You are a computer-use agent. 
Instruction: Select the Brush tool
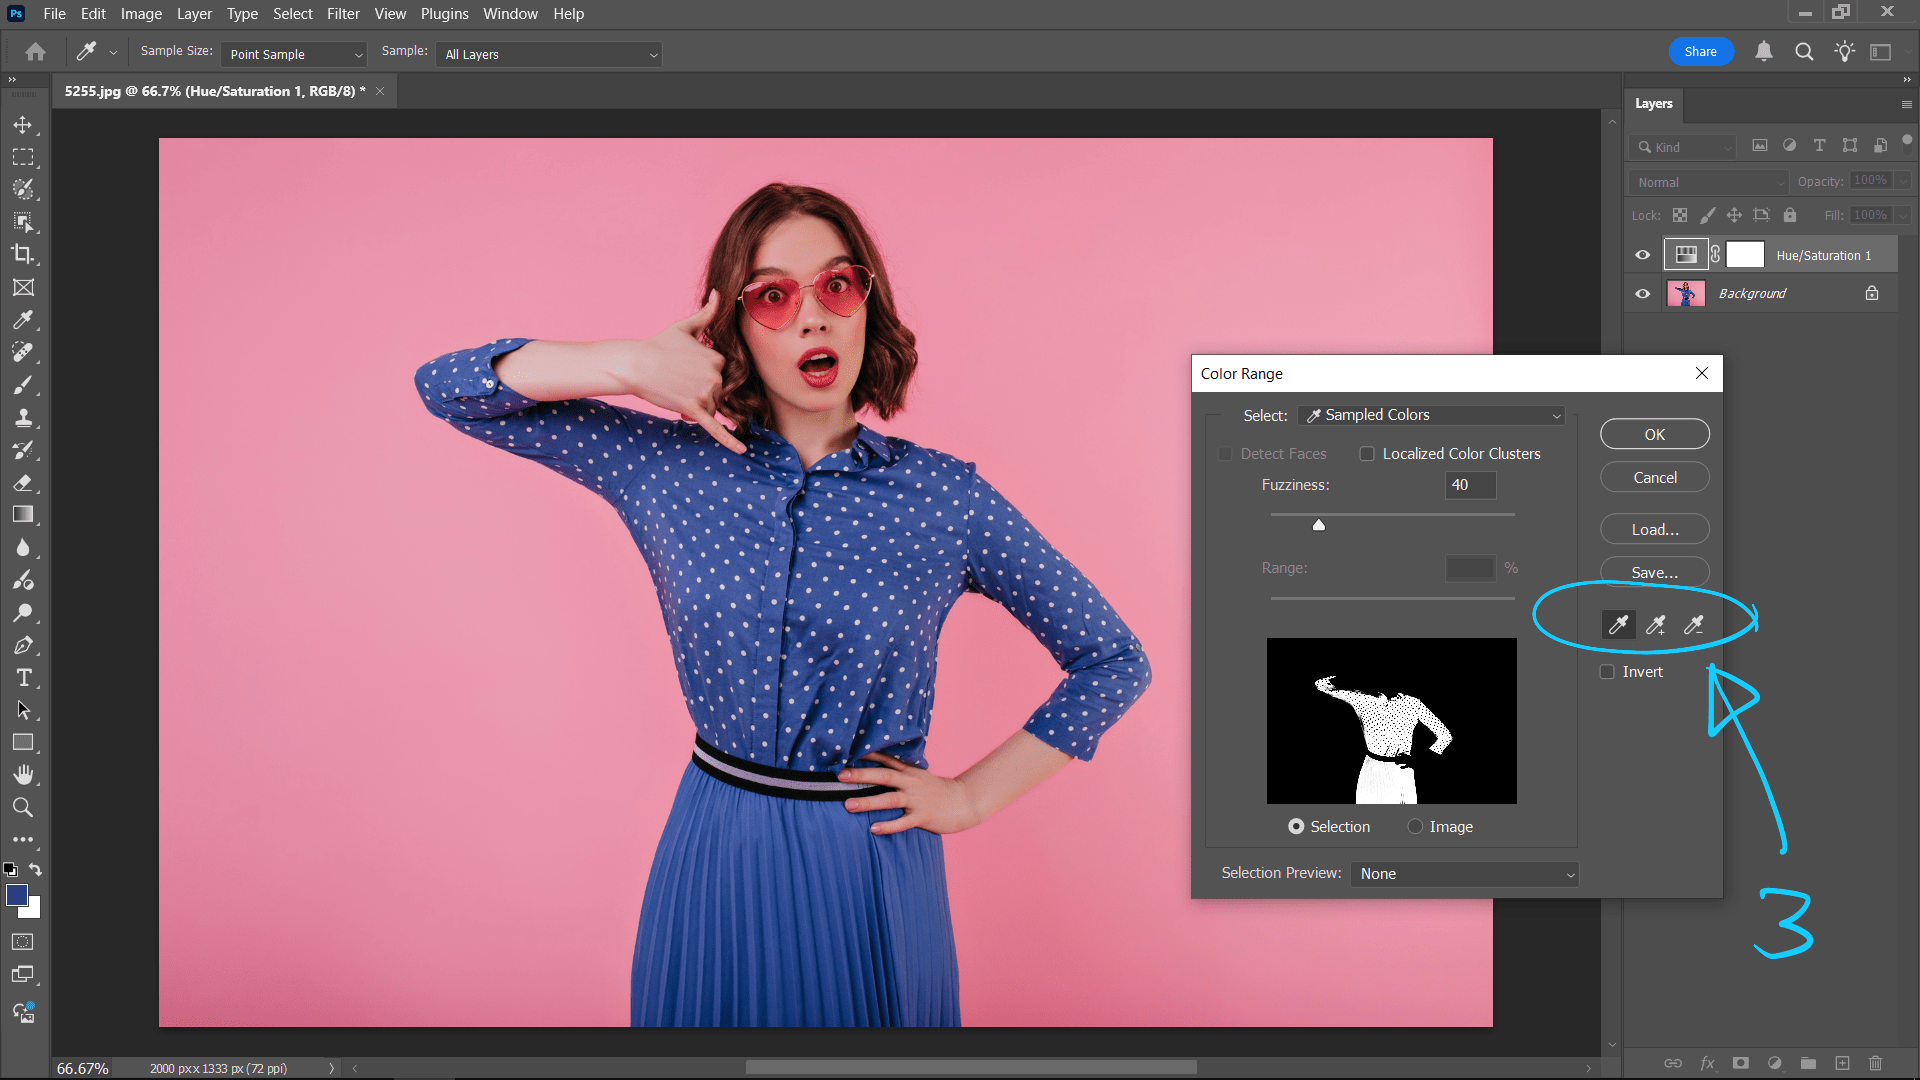23,385
